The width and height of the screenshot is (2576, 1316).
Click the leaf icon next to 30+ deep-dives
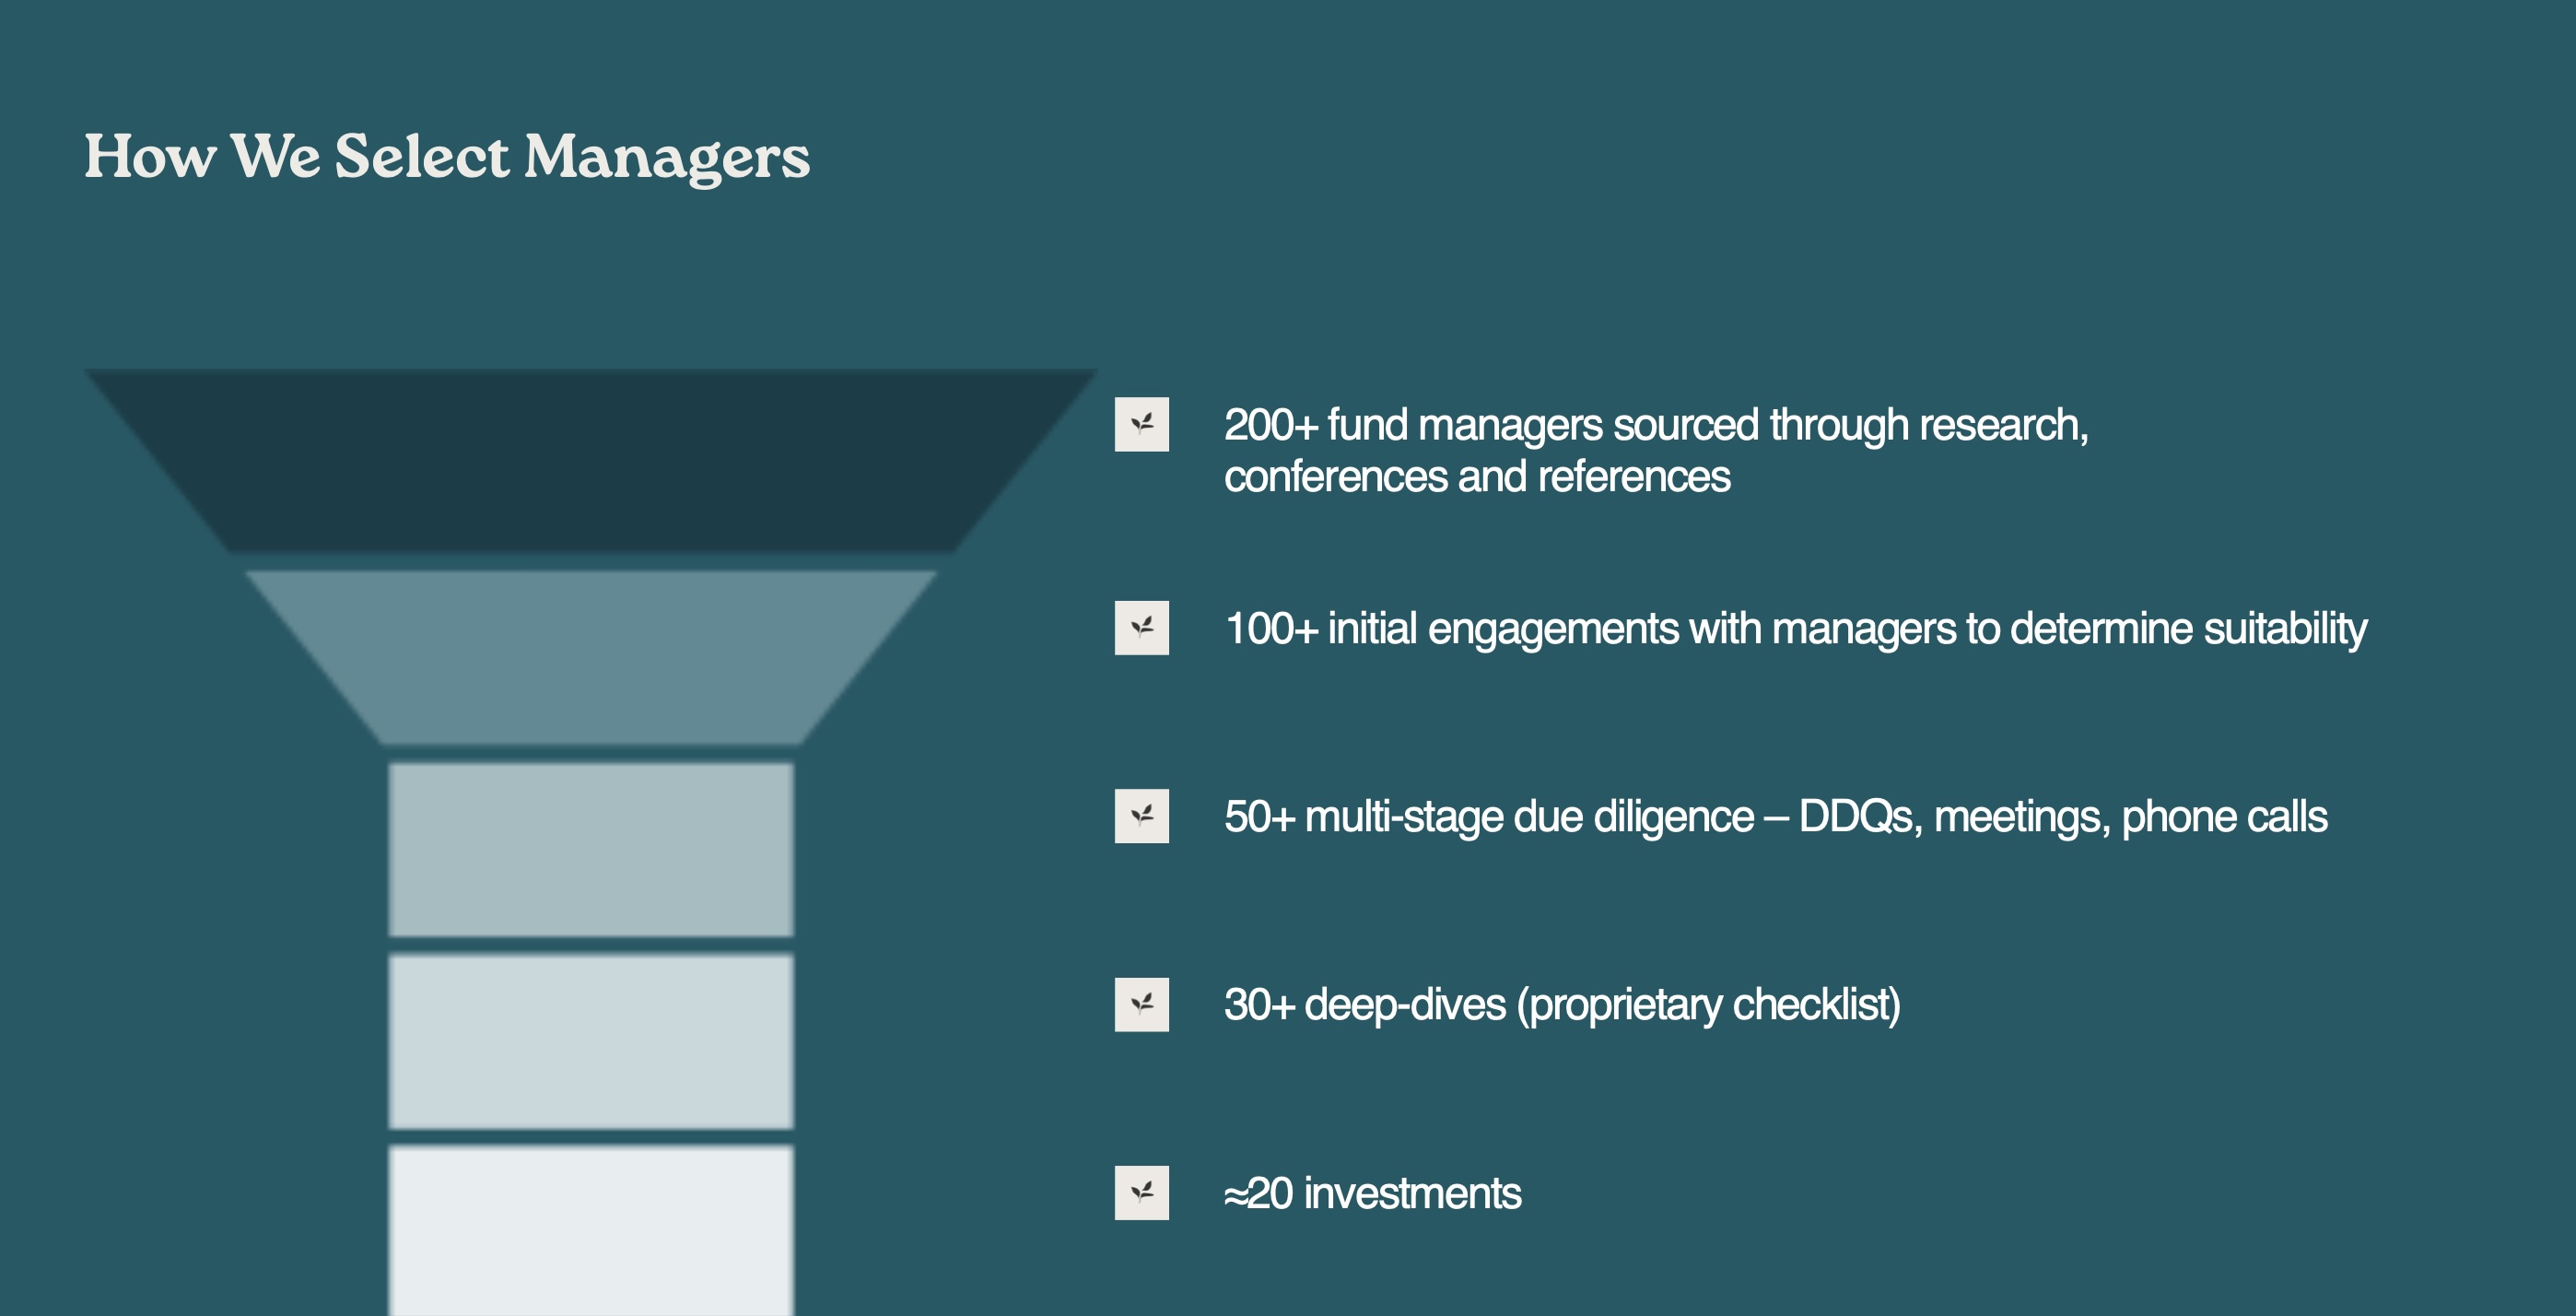pos(1141,1004)
